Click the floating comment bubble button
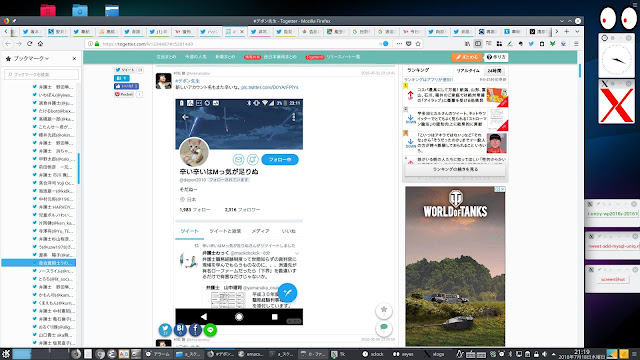 coord(384,328)
